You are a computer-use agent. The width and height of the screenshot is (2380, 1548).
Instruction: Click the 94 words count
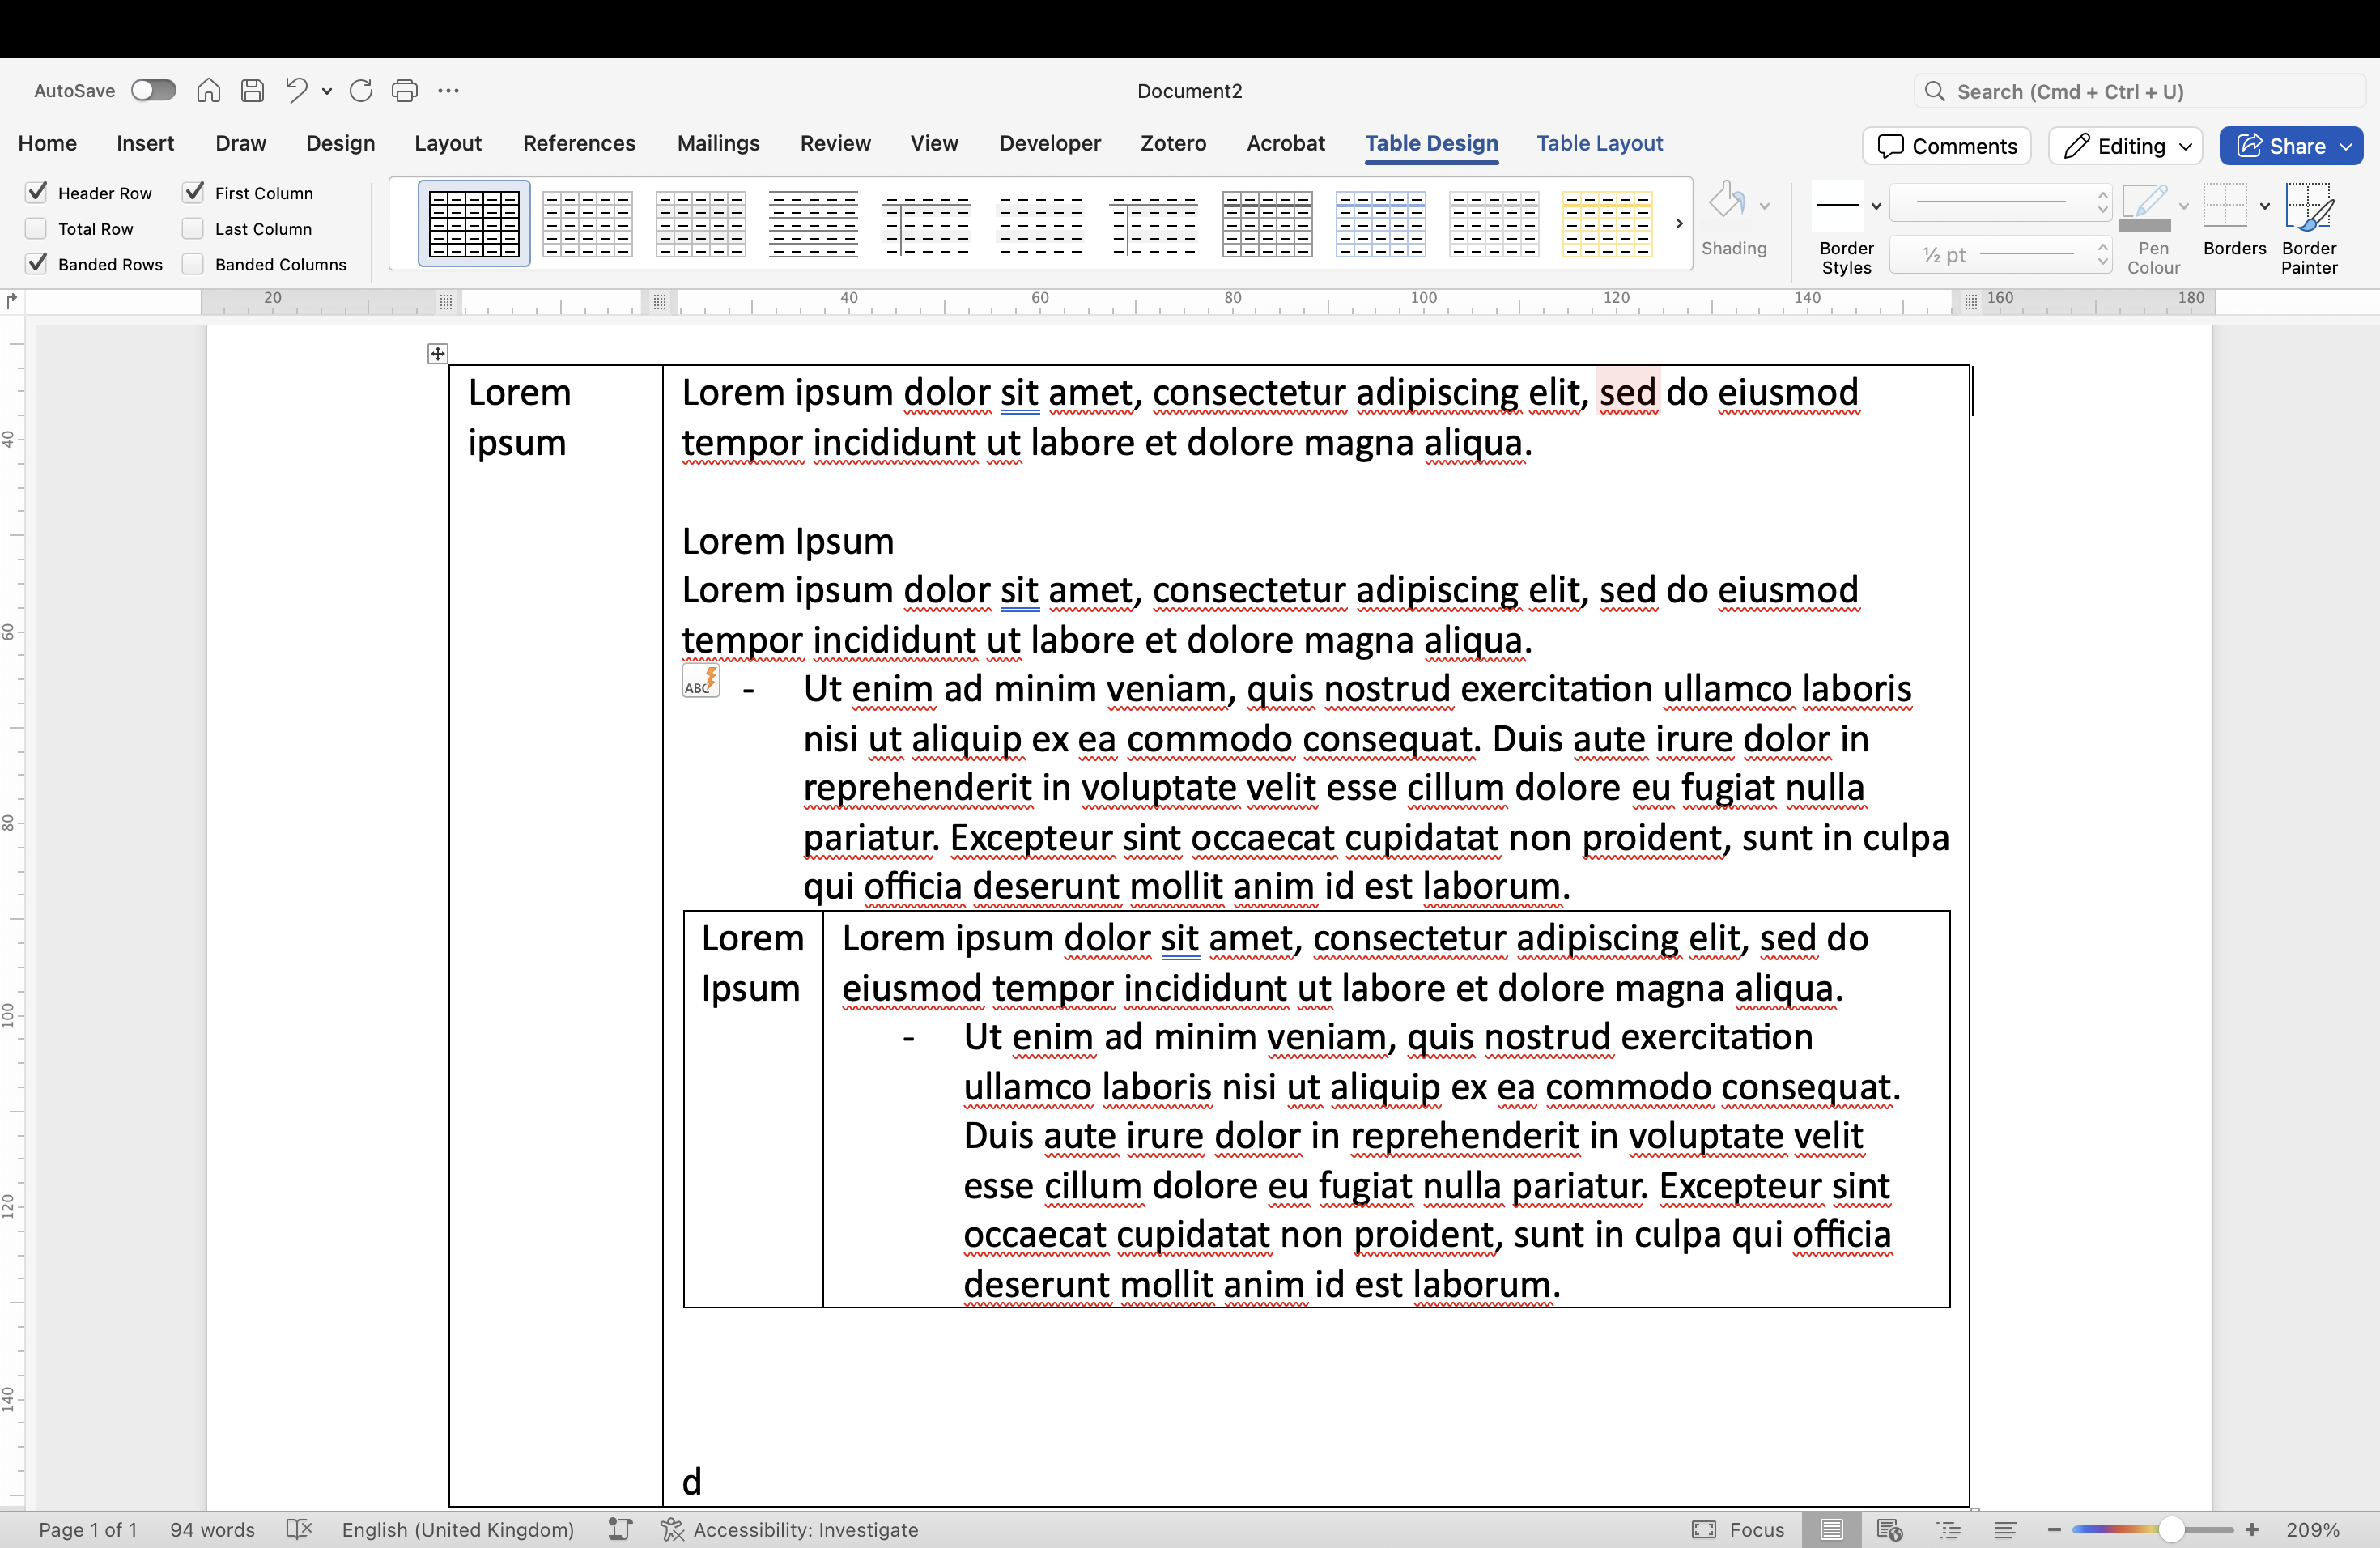pos(212,1529)
